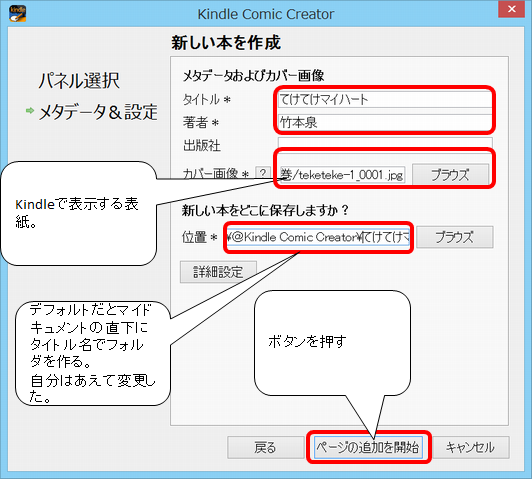Click the green arrow beside メタデータ＆設定

[x=30, y=111]
